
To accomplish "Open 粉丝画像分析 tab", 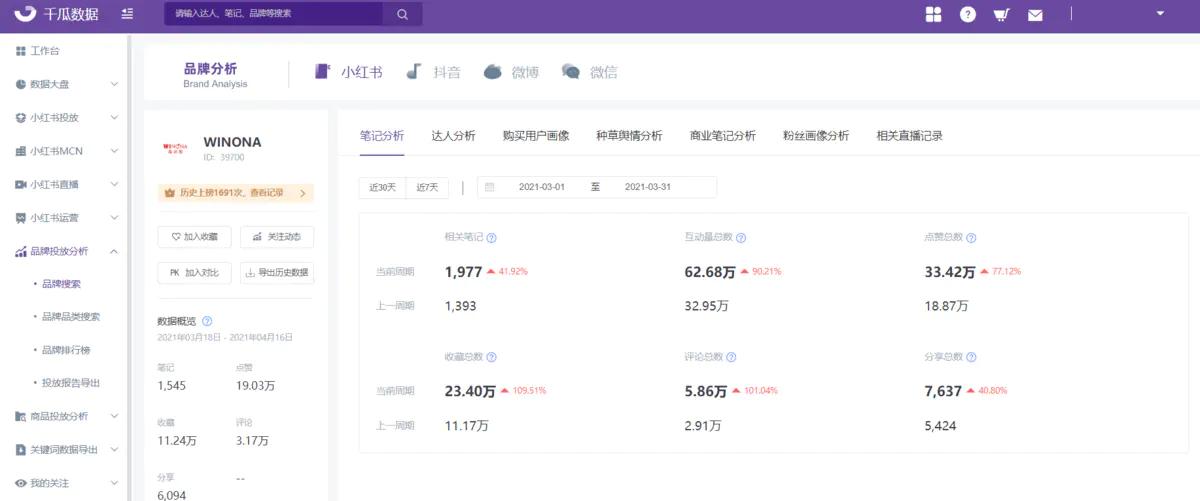I will [x=816, y=136].
